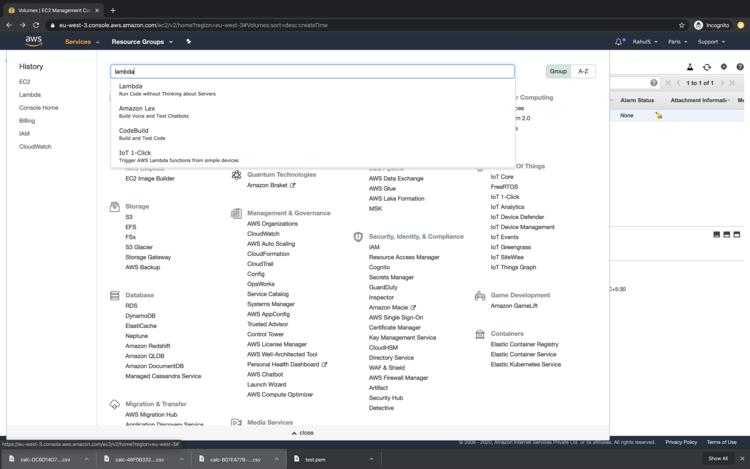Click the experiments flask icon
The height and width of the screenshot is (469, 750).
point(690,67)
